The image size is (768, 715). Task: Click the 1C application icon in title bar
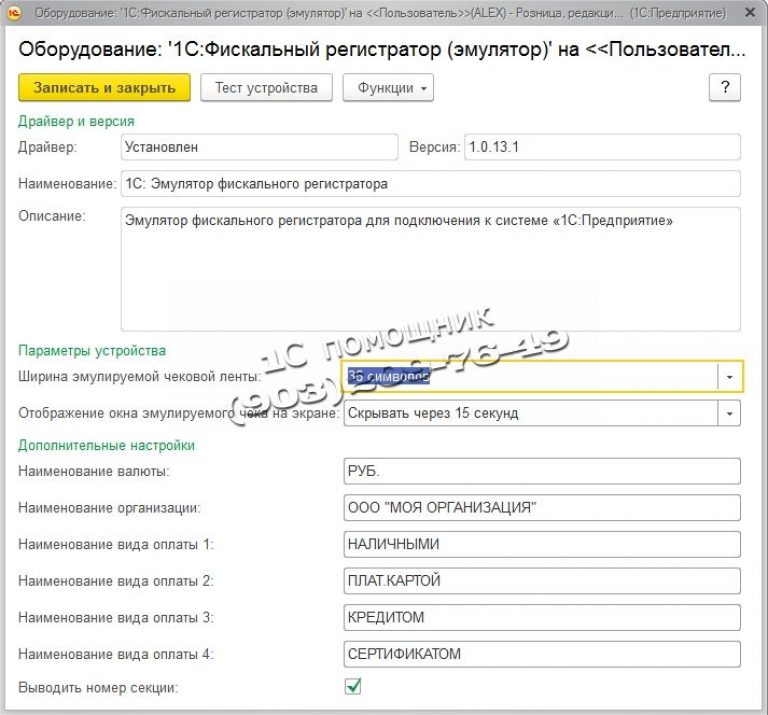(14, 12)
